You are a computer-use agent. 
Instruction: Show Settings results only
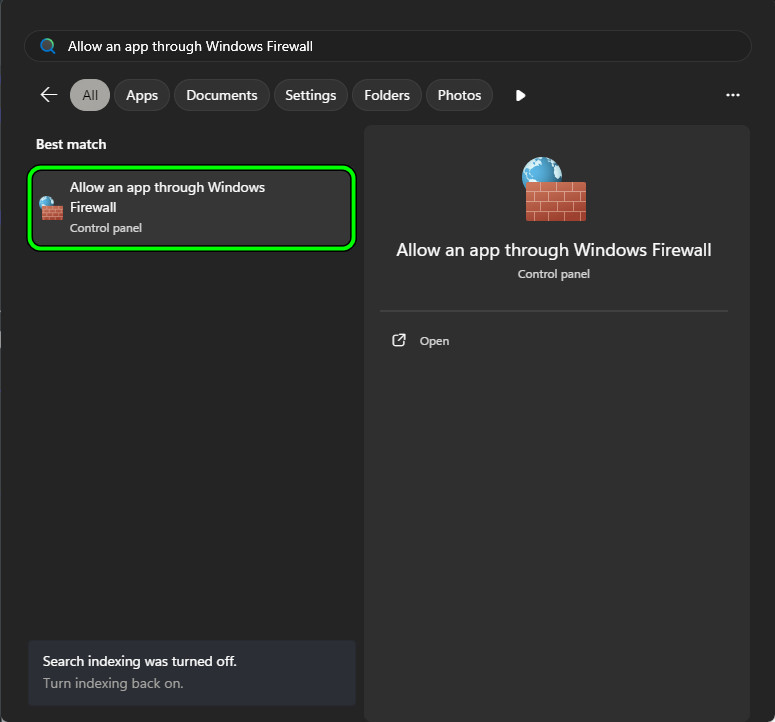click(x=310, y=95)
